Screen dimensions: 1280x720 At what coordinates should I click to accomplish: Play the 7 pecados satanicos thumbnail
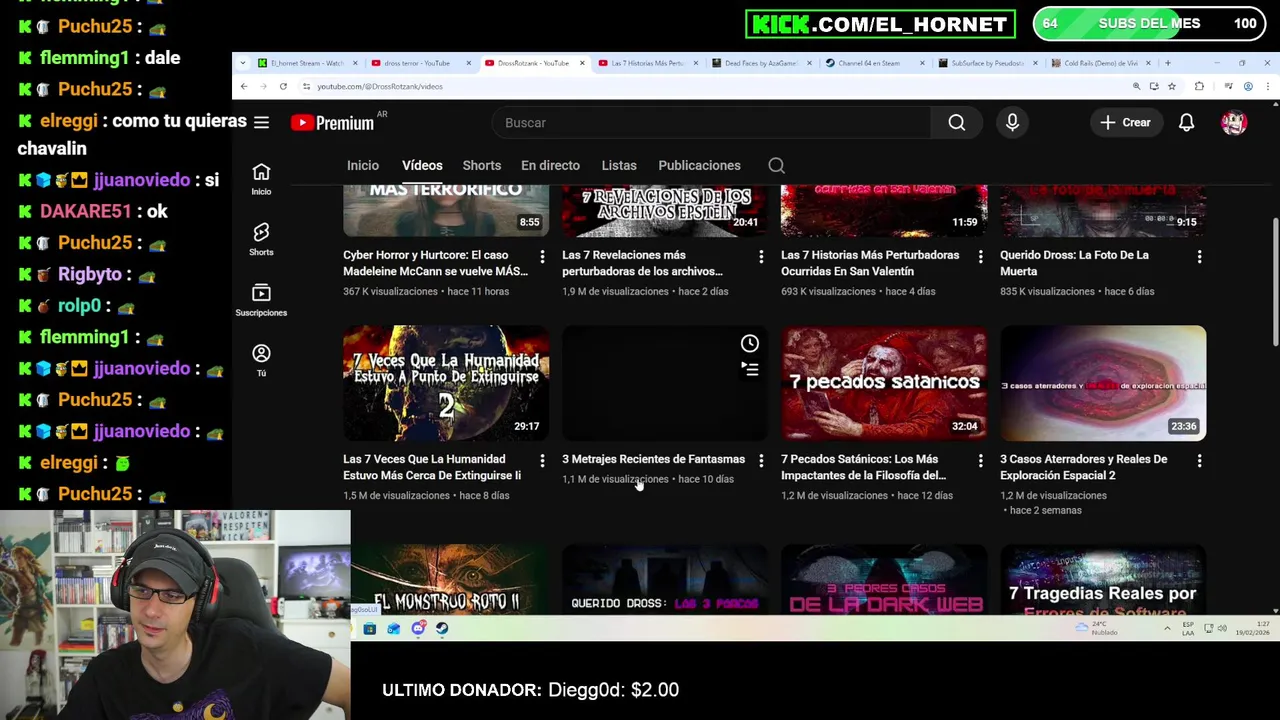pyautogui.click(x=884, y=383)
